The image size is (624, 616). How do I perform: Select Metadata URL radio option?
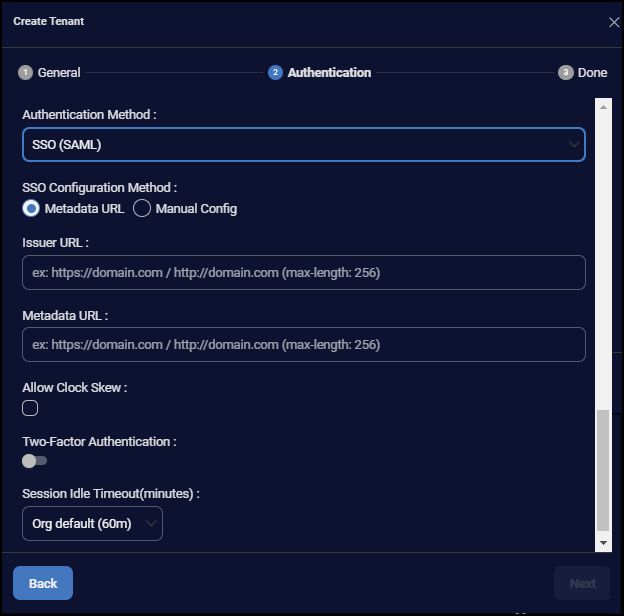31,209
